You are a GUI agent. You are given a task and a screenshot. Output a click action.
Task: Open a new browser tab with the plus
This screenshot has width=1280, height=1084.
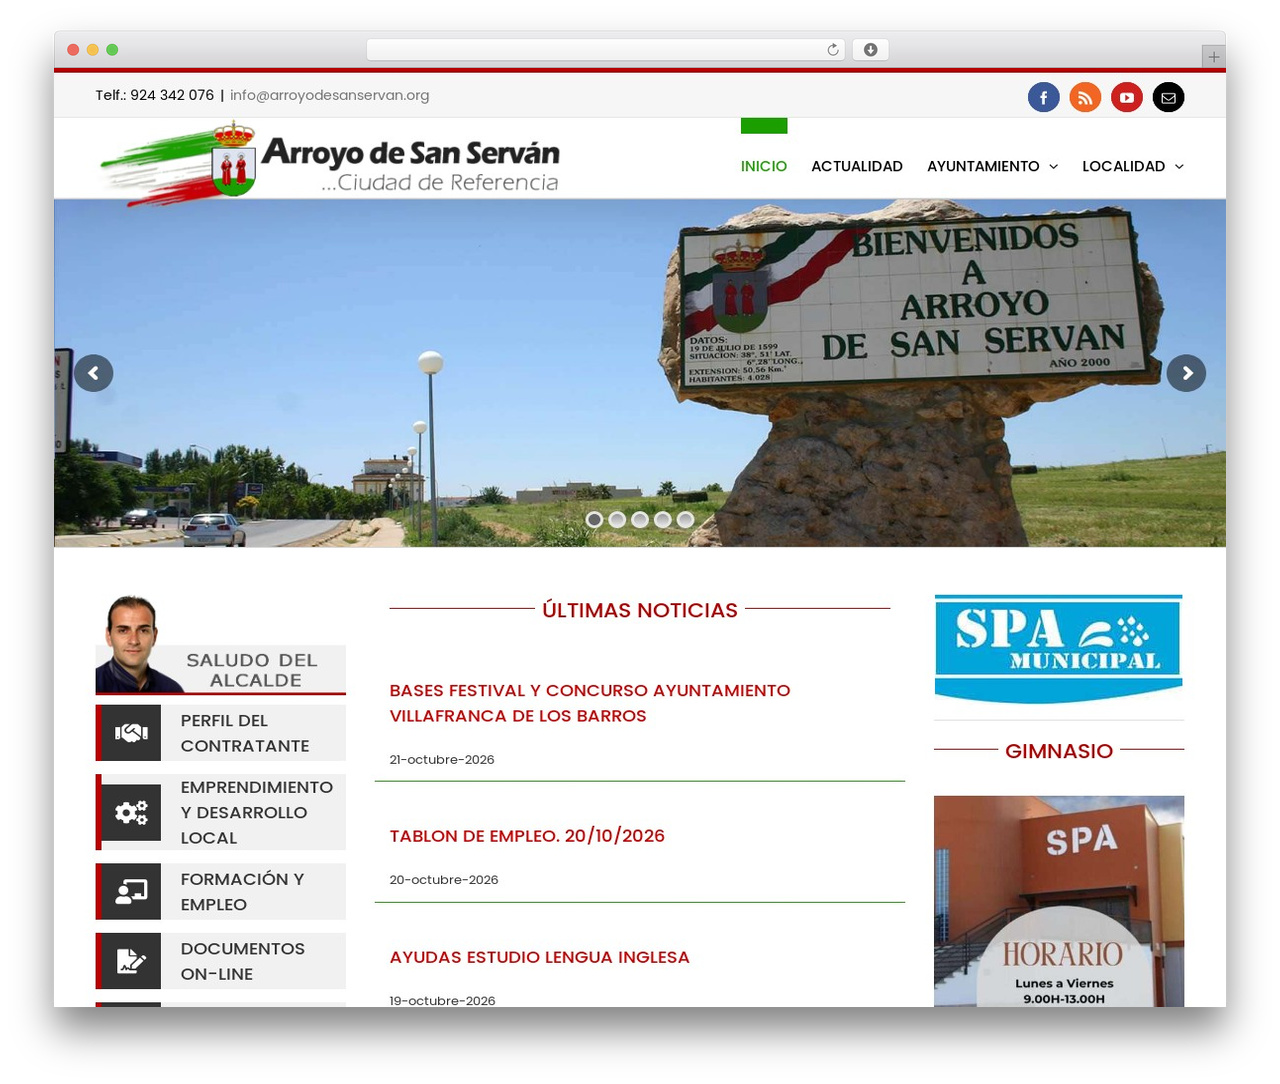coord(1214,57)
